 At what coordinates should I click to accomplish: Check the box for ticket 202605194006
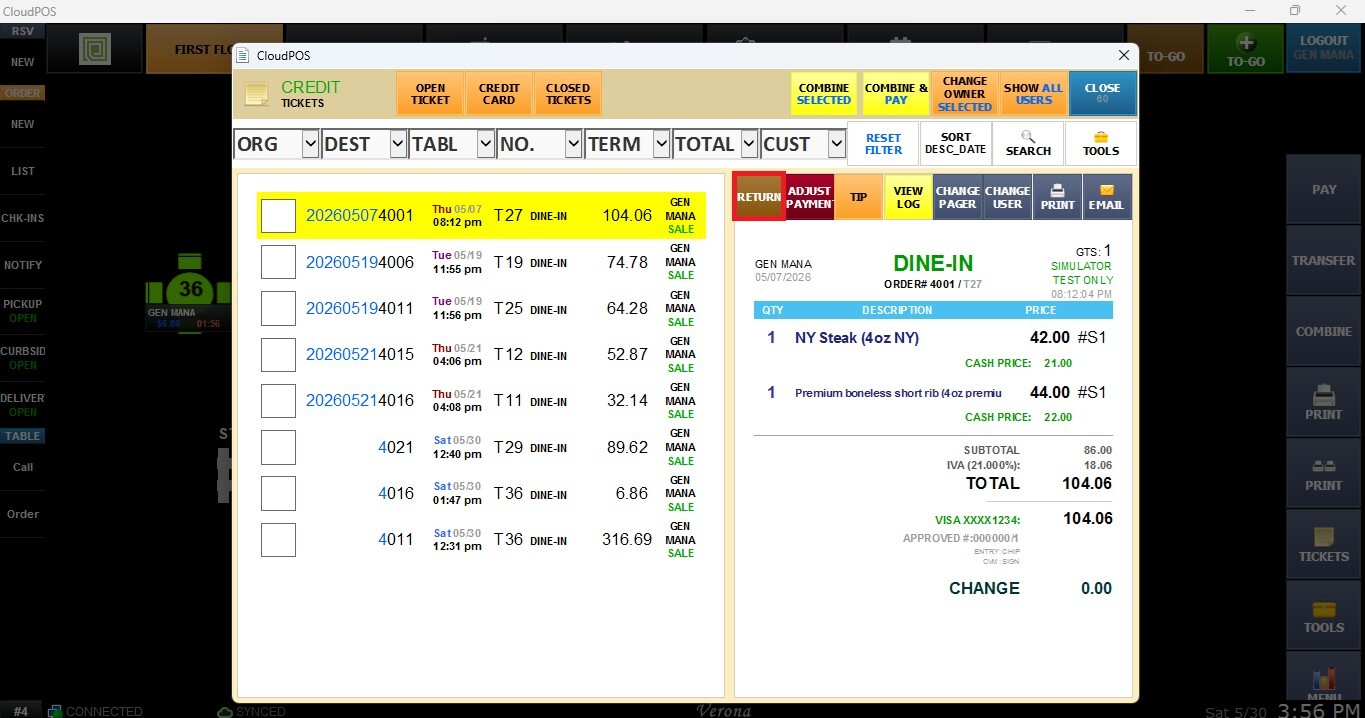click(278, 262)
